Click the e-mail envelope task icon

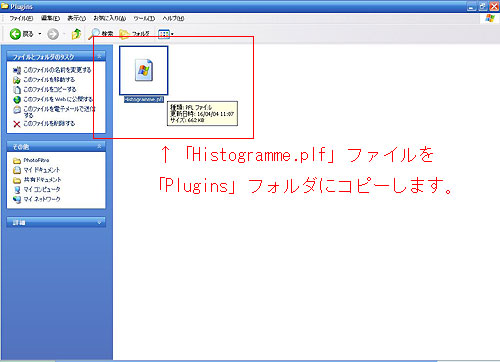click(x=17, y=110)
